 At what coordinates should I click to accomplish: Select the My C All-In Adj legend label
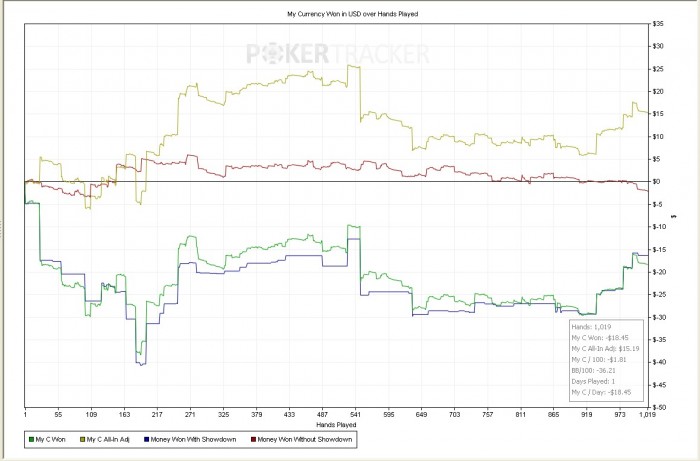108,440
